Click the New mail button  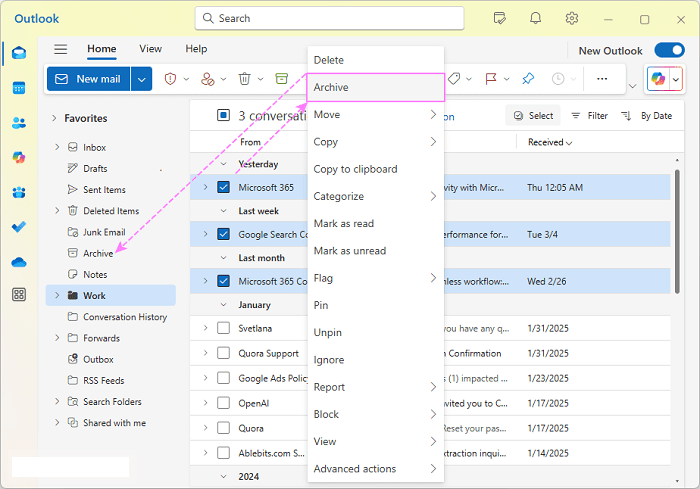pos(88,79)
